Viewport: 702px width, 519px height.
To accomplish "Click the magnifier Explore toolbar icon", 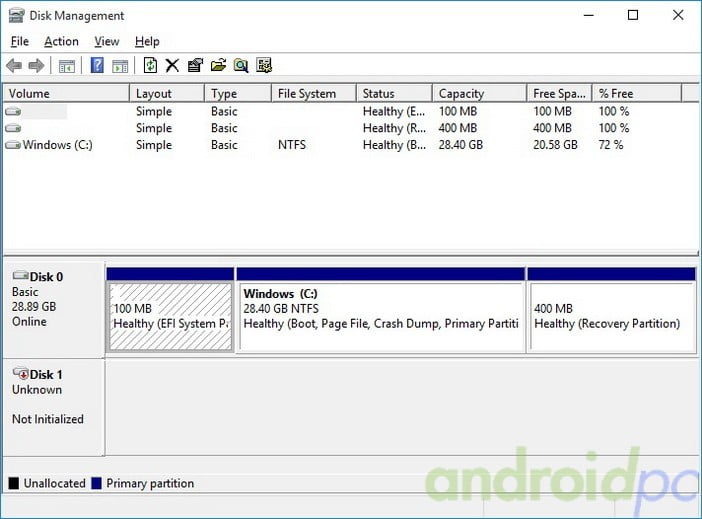I will tap(241, 66).
